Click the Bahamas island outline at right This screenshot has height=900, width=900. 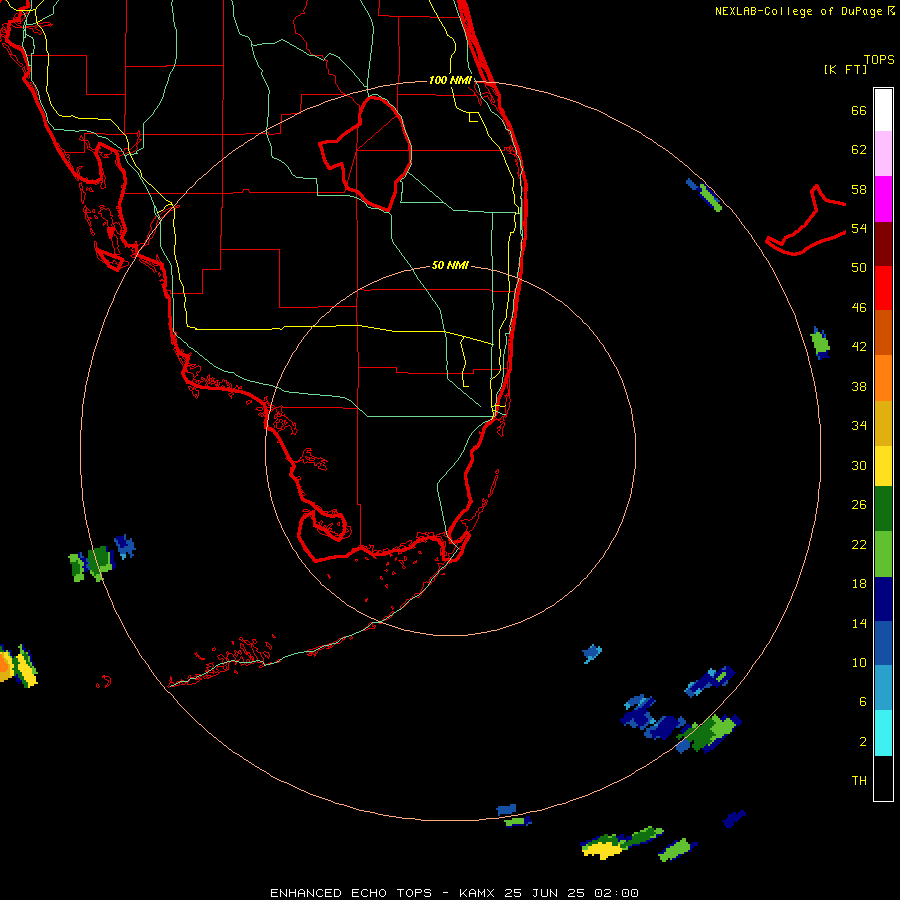click(x=806, y=220)
